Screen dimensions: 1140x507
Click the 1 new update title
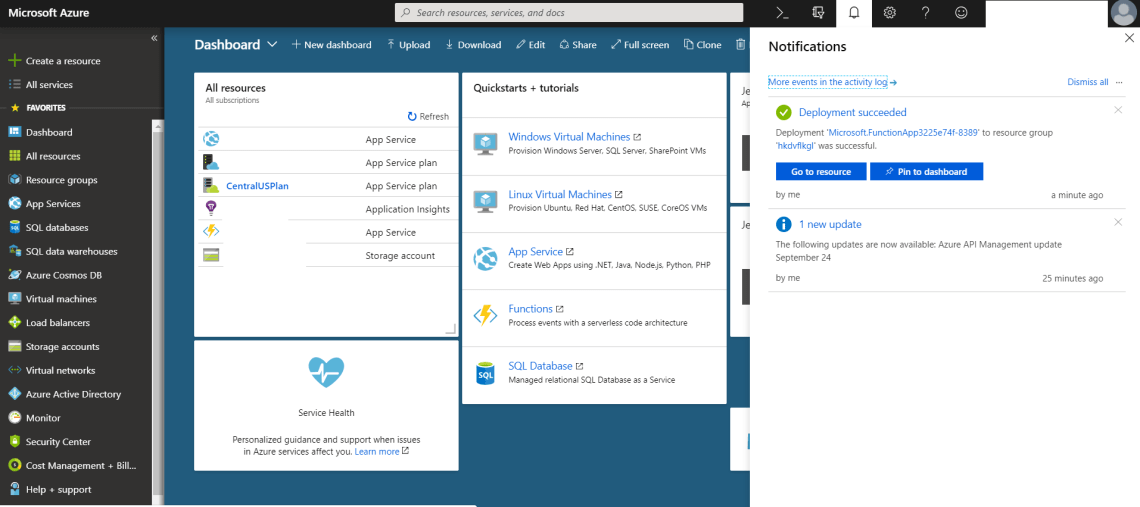pos(830,224)
